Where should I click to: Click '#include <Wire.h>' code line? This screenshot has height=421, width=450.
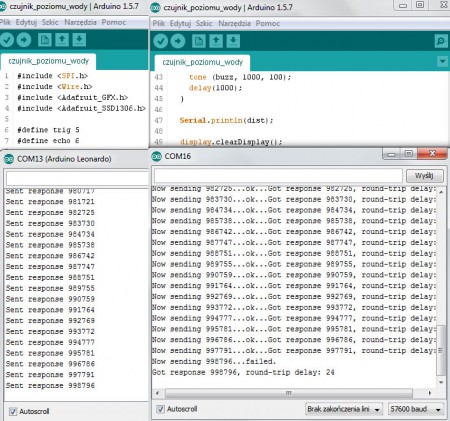pos(55,87)
